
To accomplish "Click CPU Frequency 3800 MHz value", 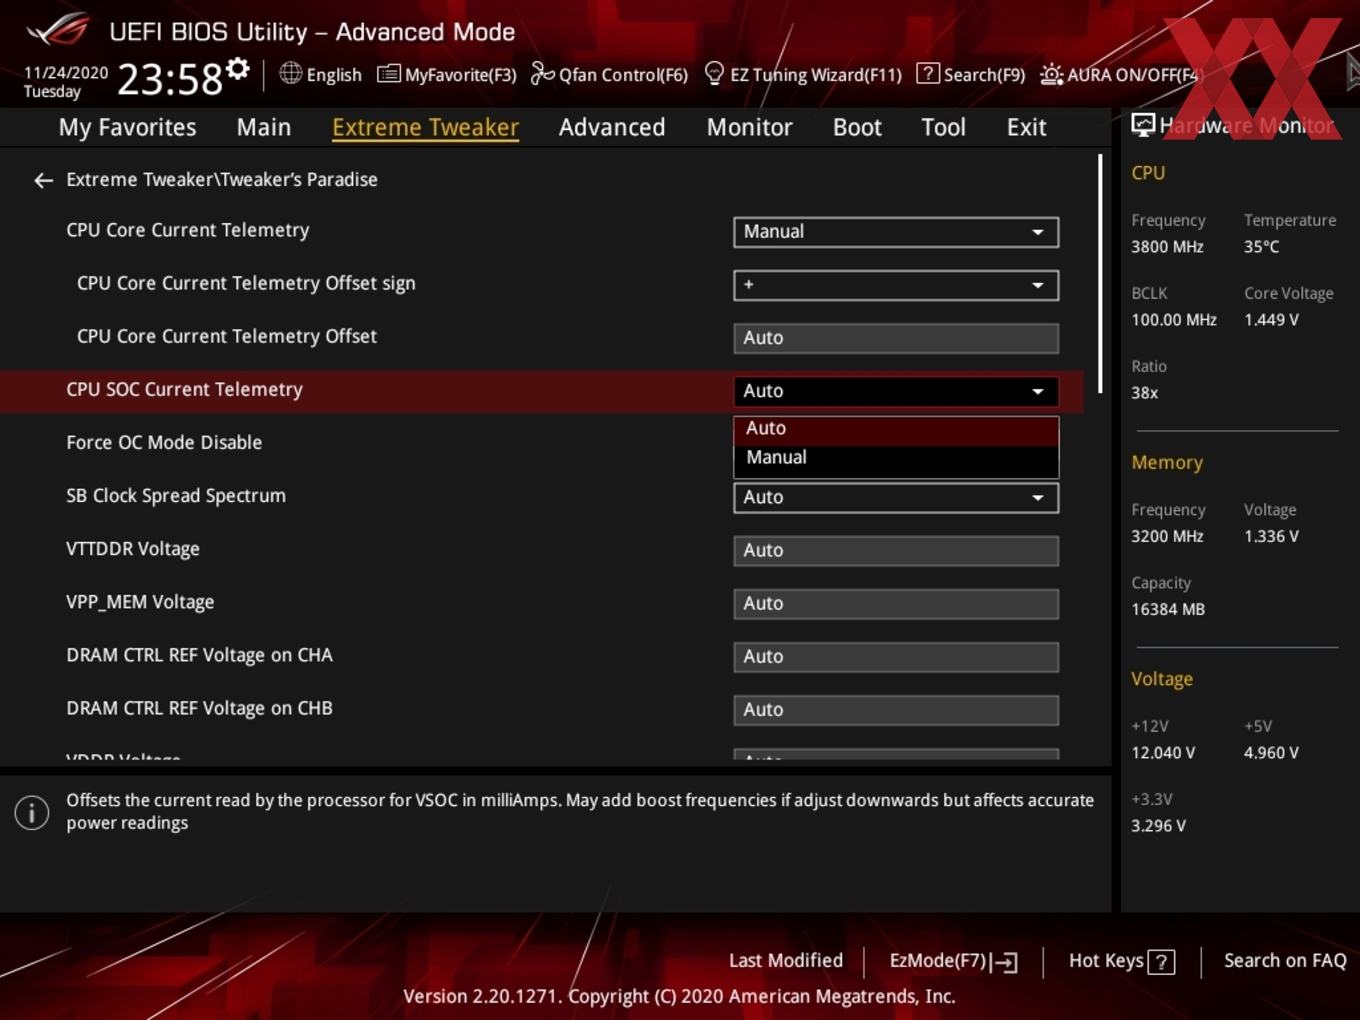I will tap(1167, 246).
